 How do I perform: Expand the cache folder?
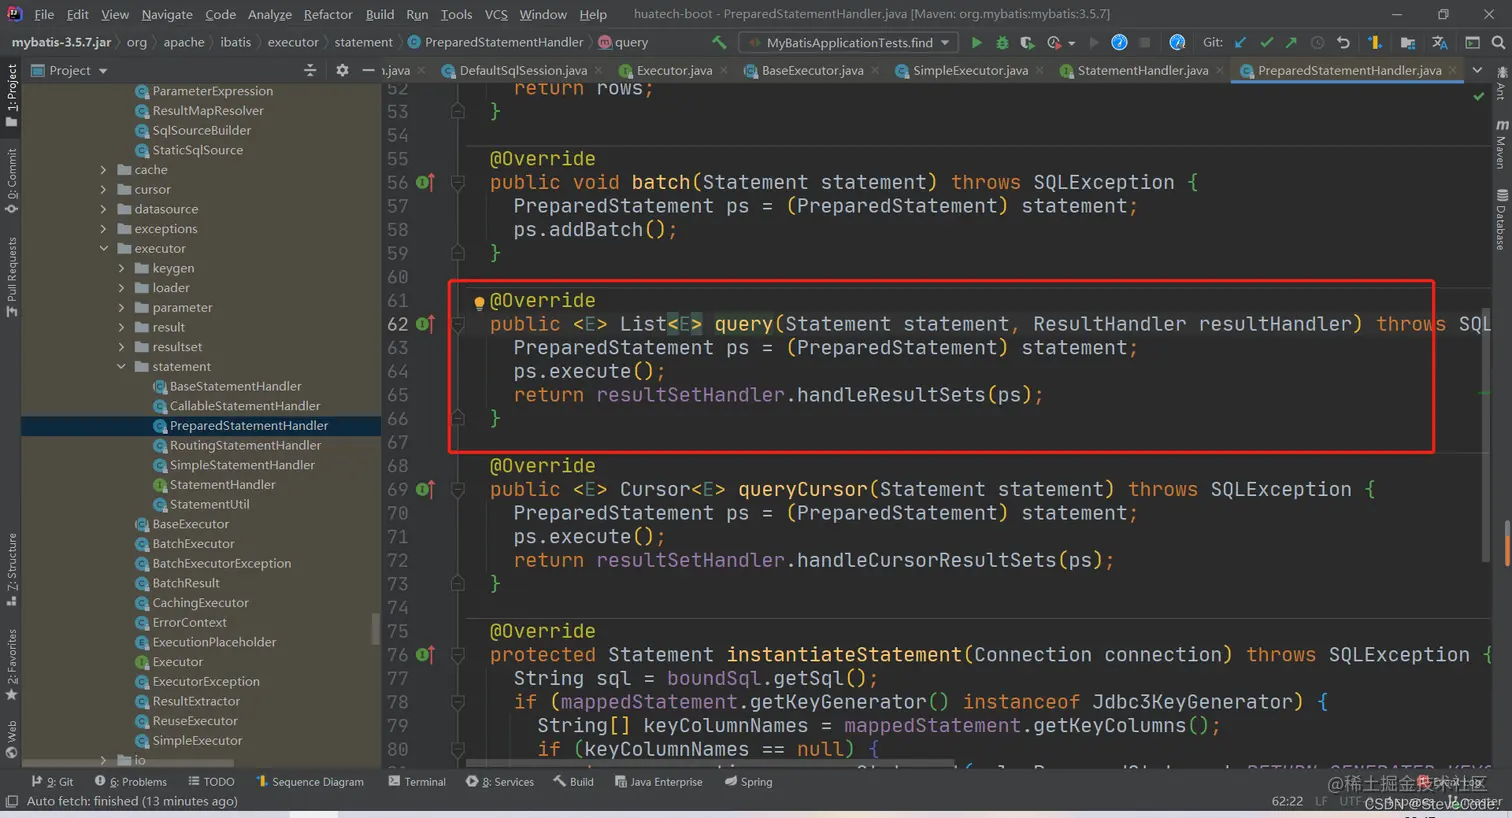point(103,170)
